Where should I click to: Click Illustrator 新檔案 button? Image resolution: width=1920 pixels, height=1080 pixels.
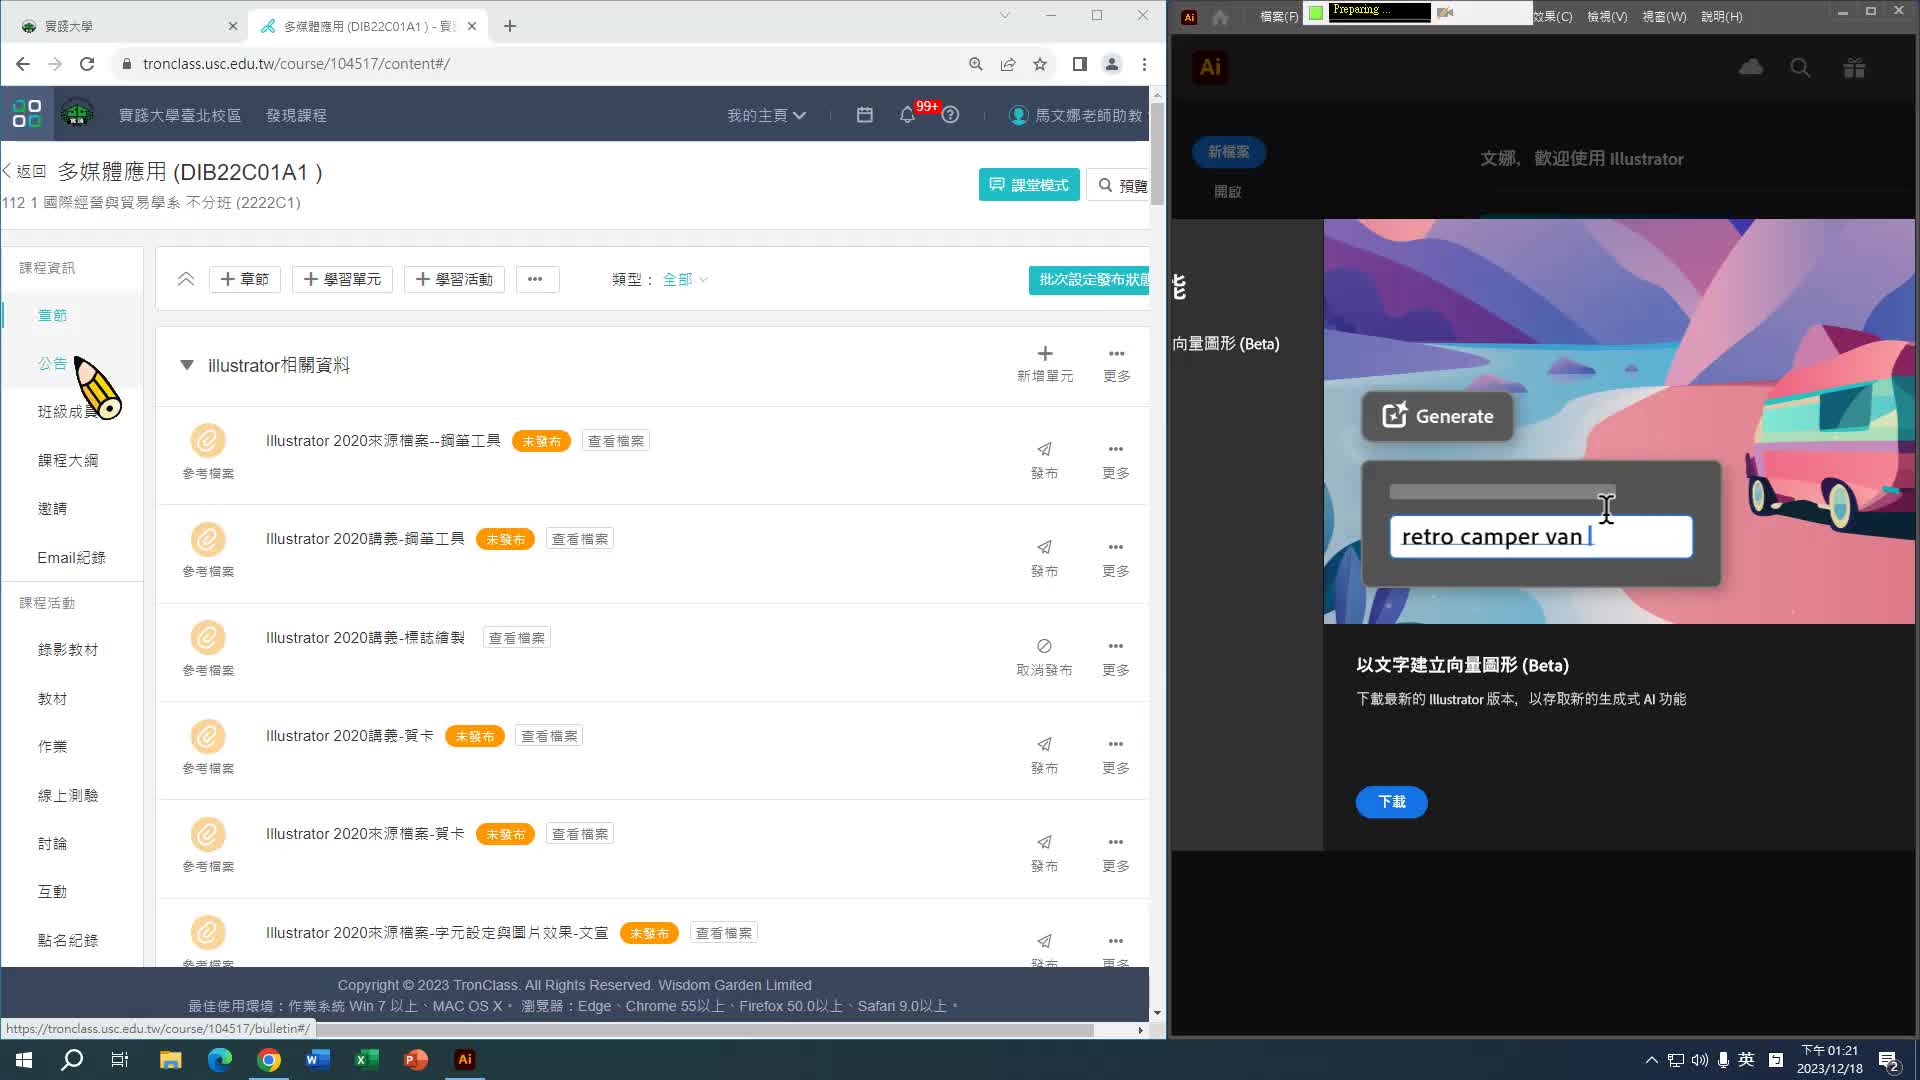click(1228, 152)
